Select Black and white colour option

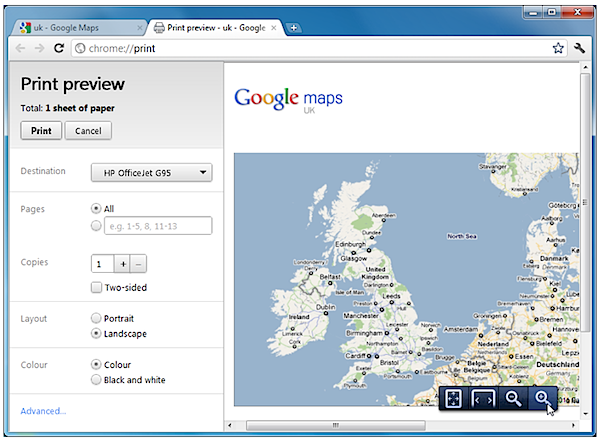[96, 380]
